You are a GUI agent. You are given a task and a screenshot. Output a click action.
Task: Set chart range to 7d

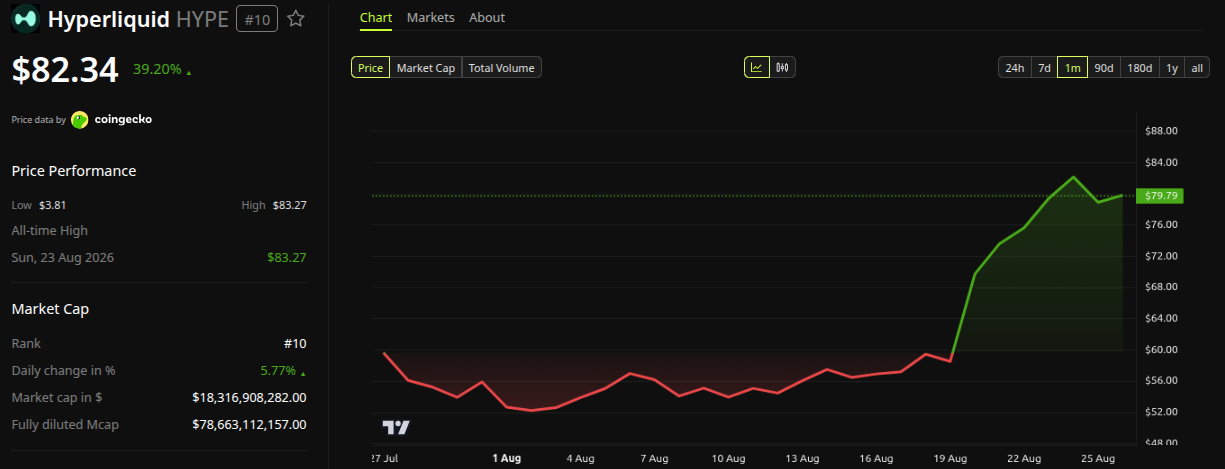coord(1044,68)
